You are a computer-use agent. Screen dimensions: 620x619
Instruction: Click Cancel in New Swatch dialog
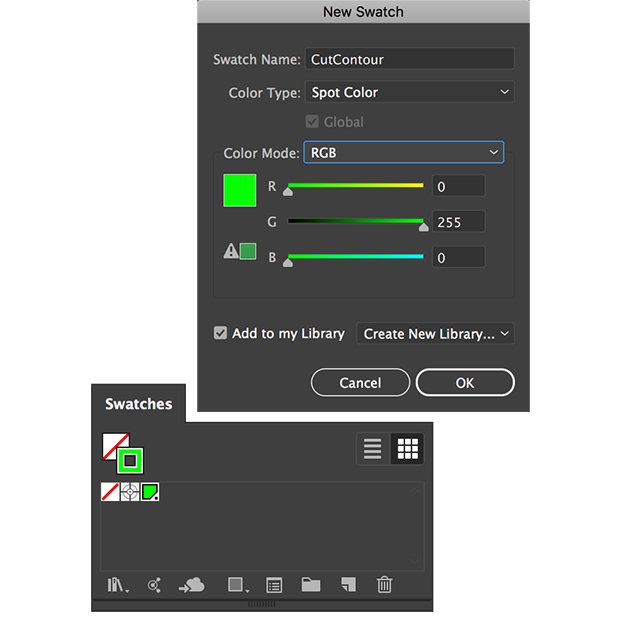[x=360, y=382]
